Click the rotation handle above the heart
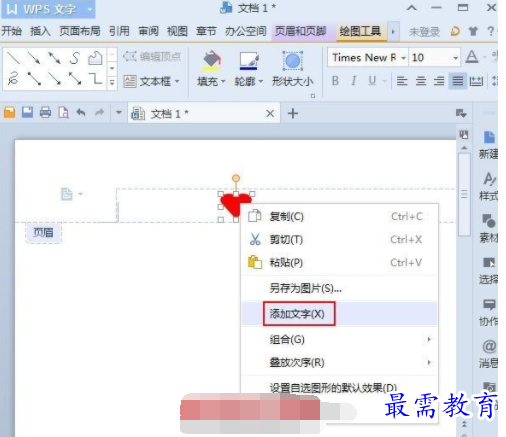Image resolution: width=506 pixels, height=437 pixels. pyautogui.click(x=236, y=178)
